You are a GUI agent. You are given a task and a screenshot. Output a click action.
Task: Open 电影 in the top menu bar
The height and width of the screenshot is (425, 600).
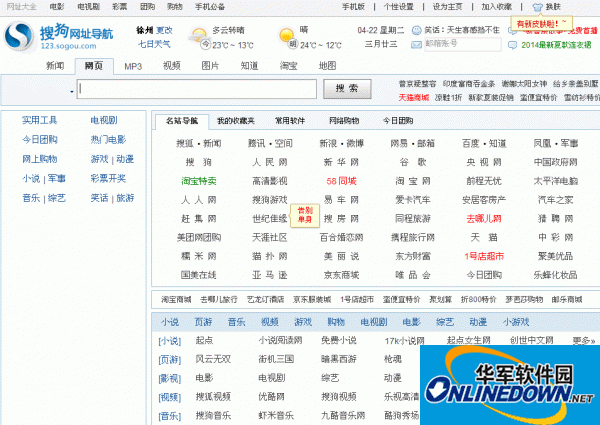(57, 7)
